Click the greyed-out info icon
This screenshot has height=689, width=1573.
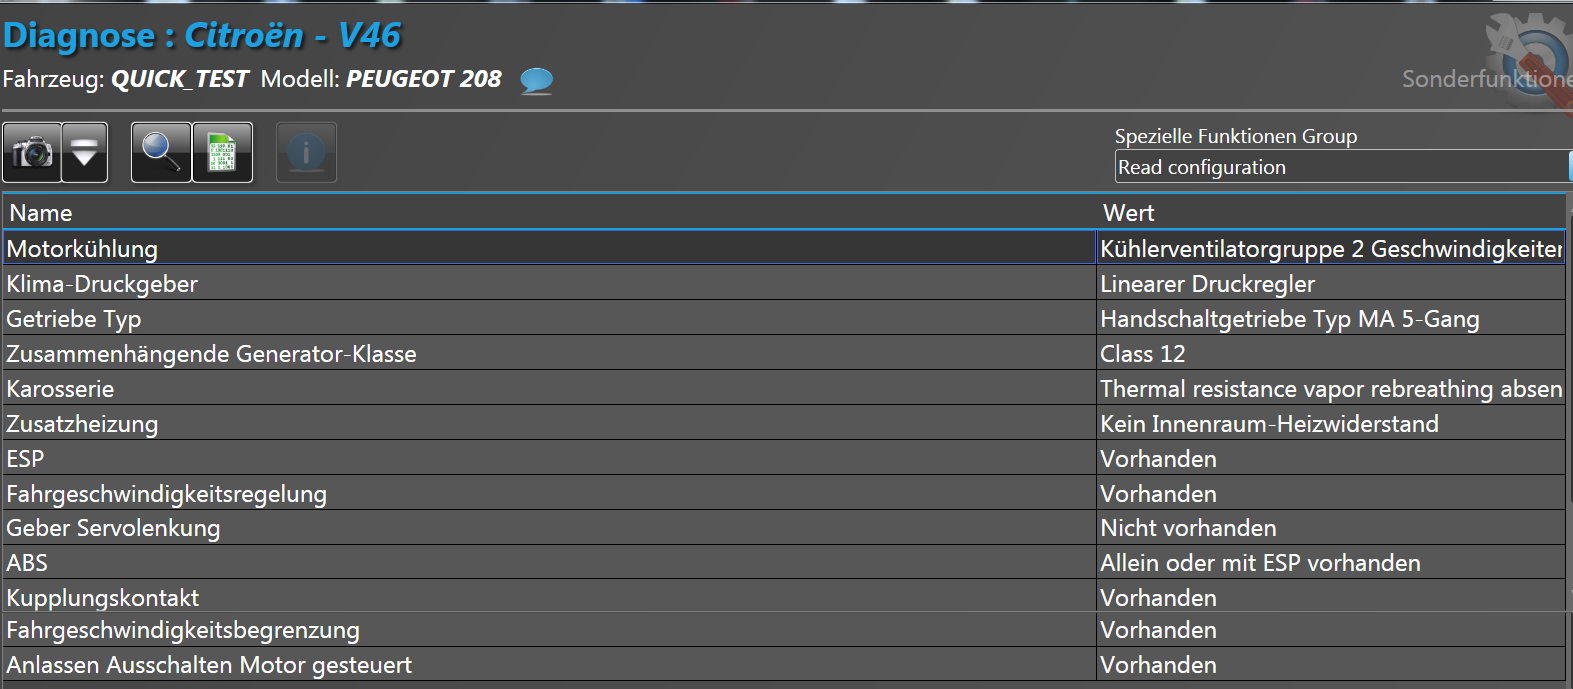306,153
